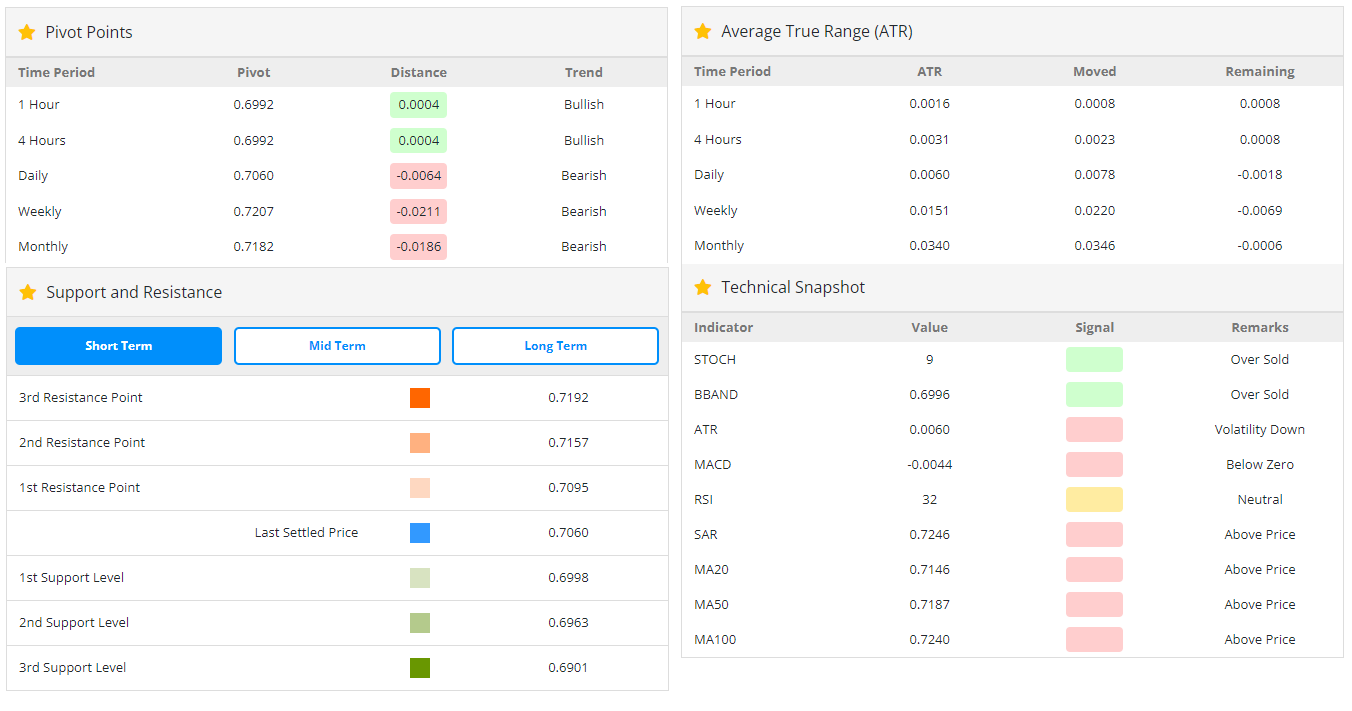Click the Remaining column header
The image size is (1352, 711).
pos(1259,71)
